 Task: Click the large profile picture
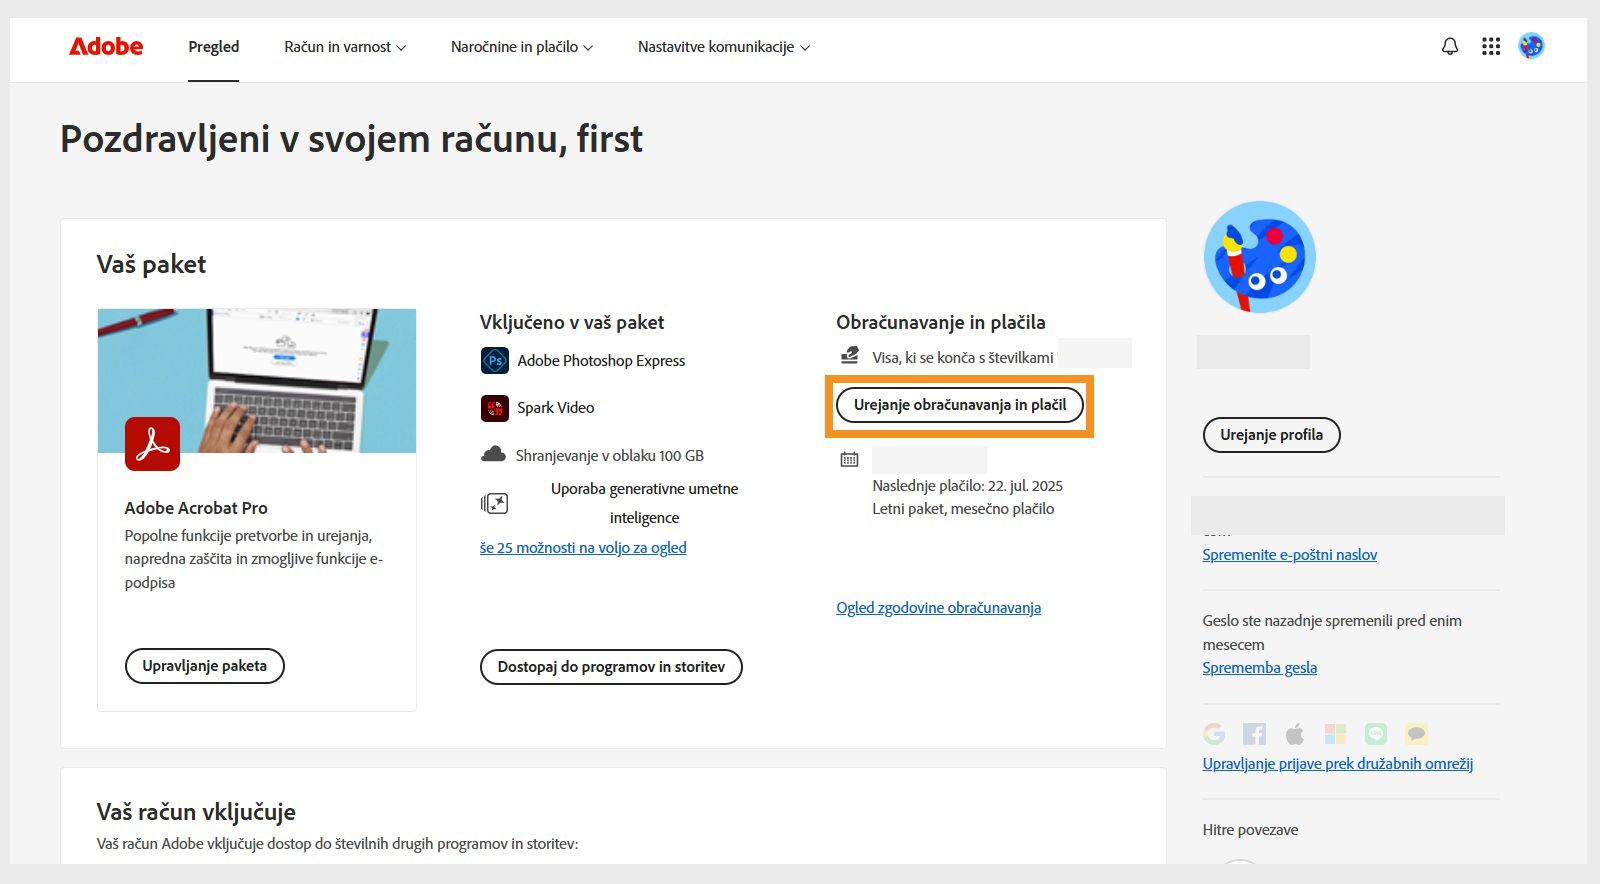click(x=1259, y=257)
